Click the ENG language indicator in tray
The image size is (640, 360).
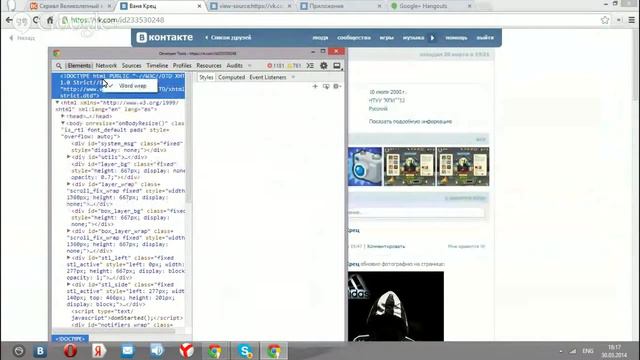[588, 351]
